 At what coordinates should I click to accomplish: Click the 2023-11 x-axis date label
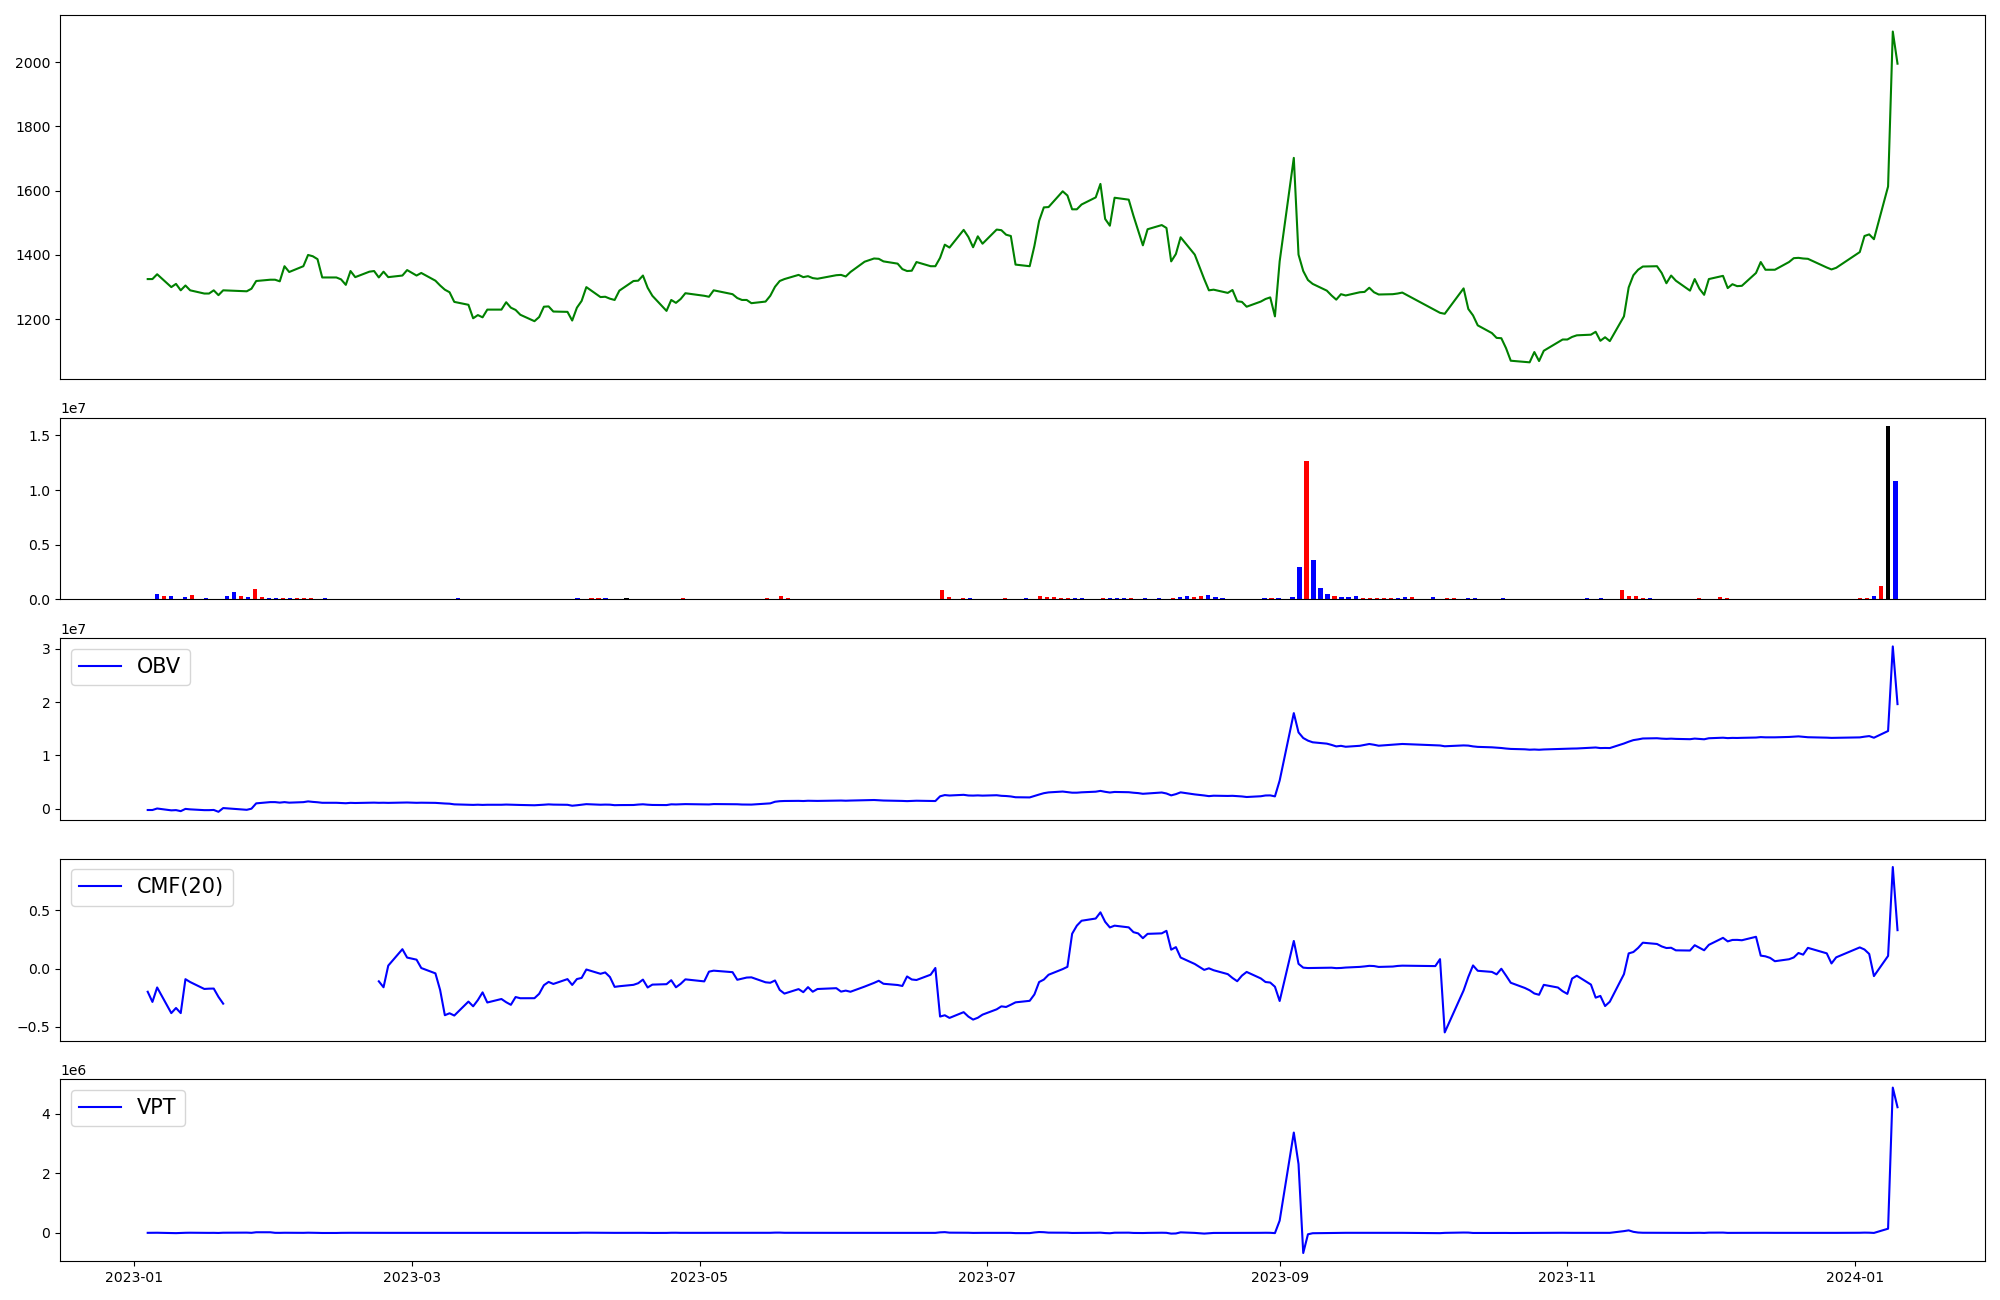point(1567,1277)
